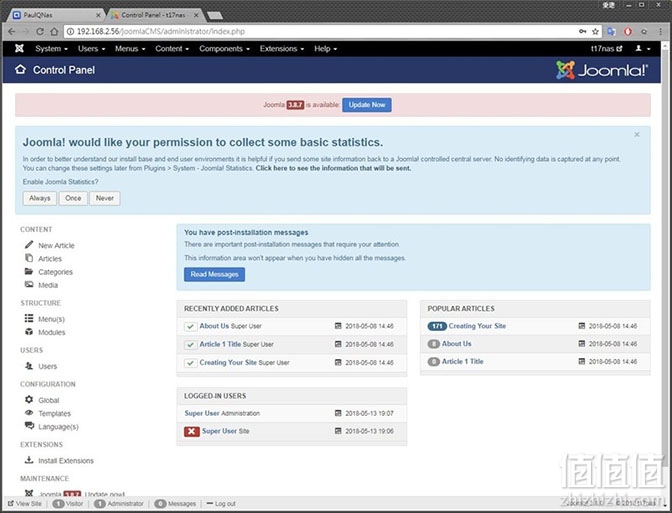
Task: Click the Messages counter in the status bar
Action: pyautogui.click(x=175, y=504)
